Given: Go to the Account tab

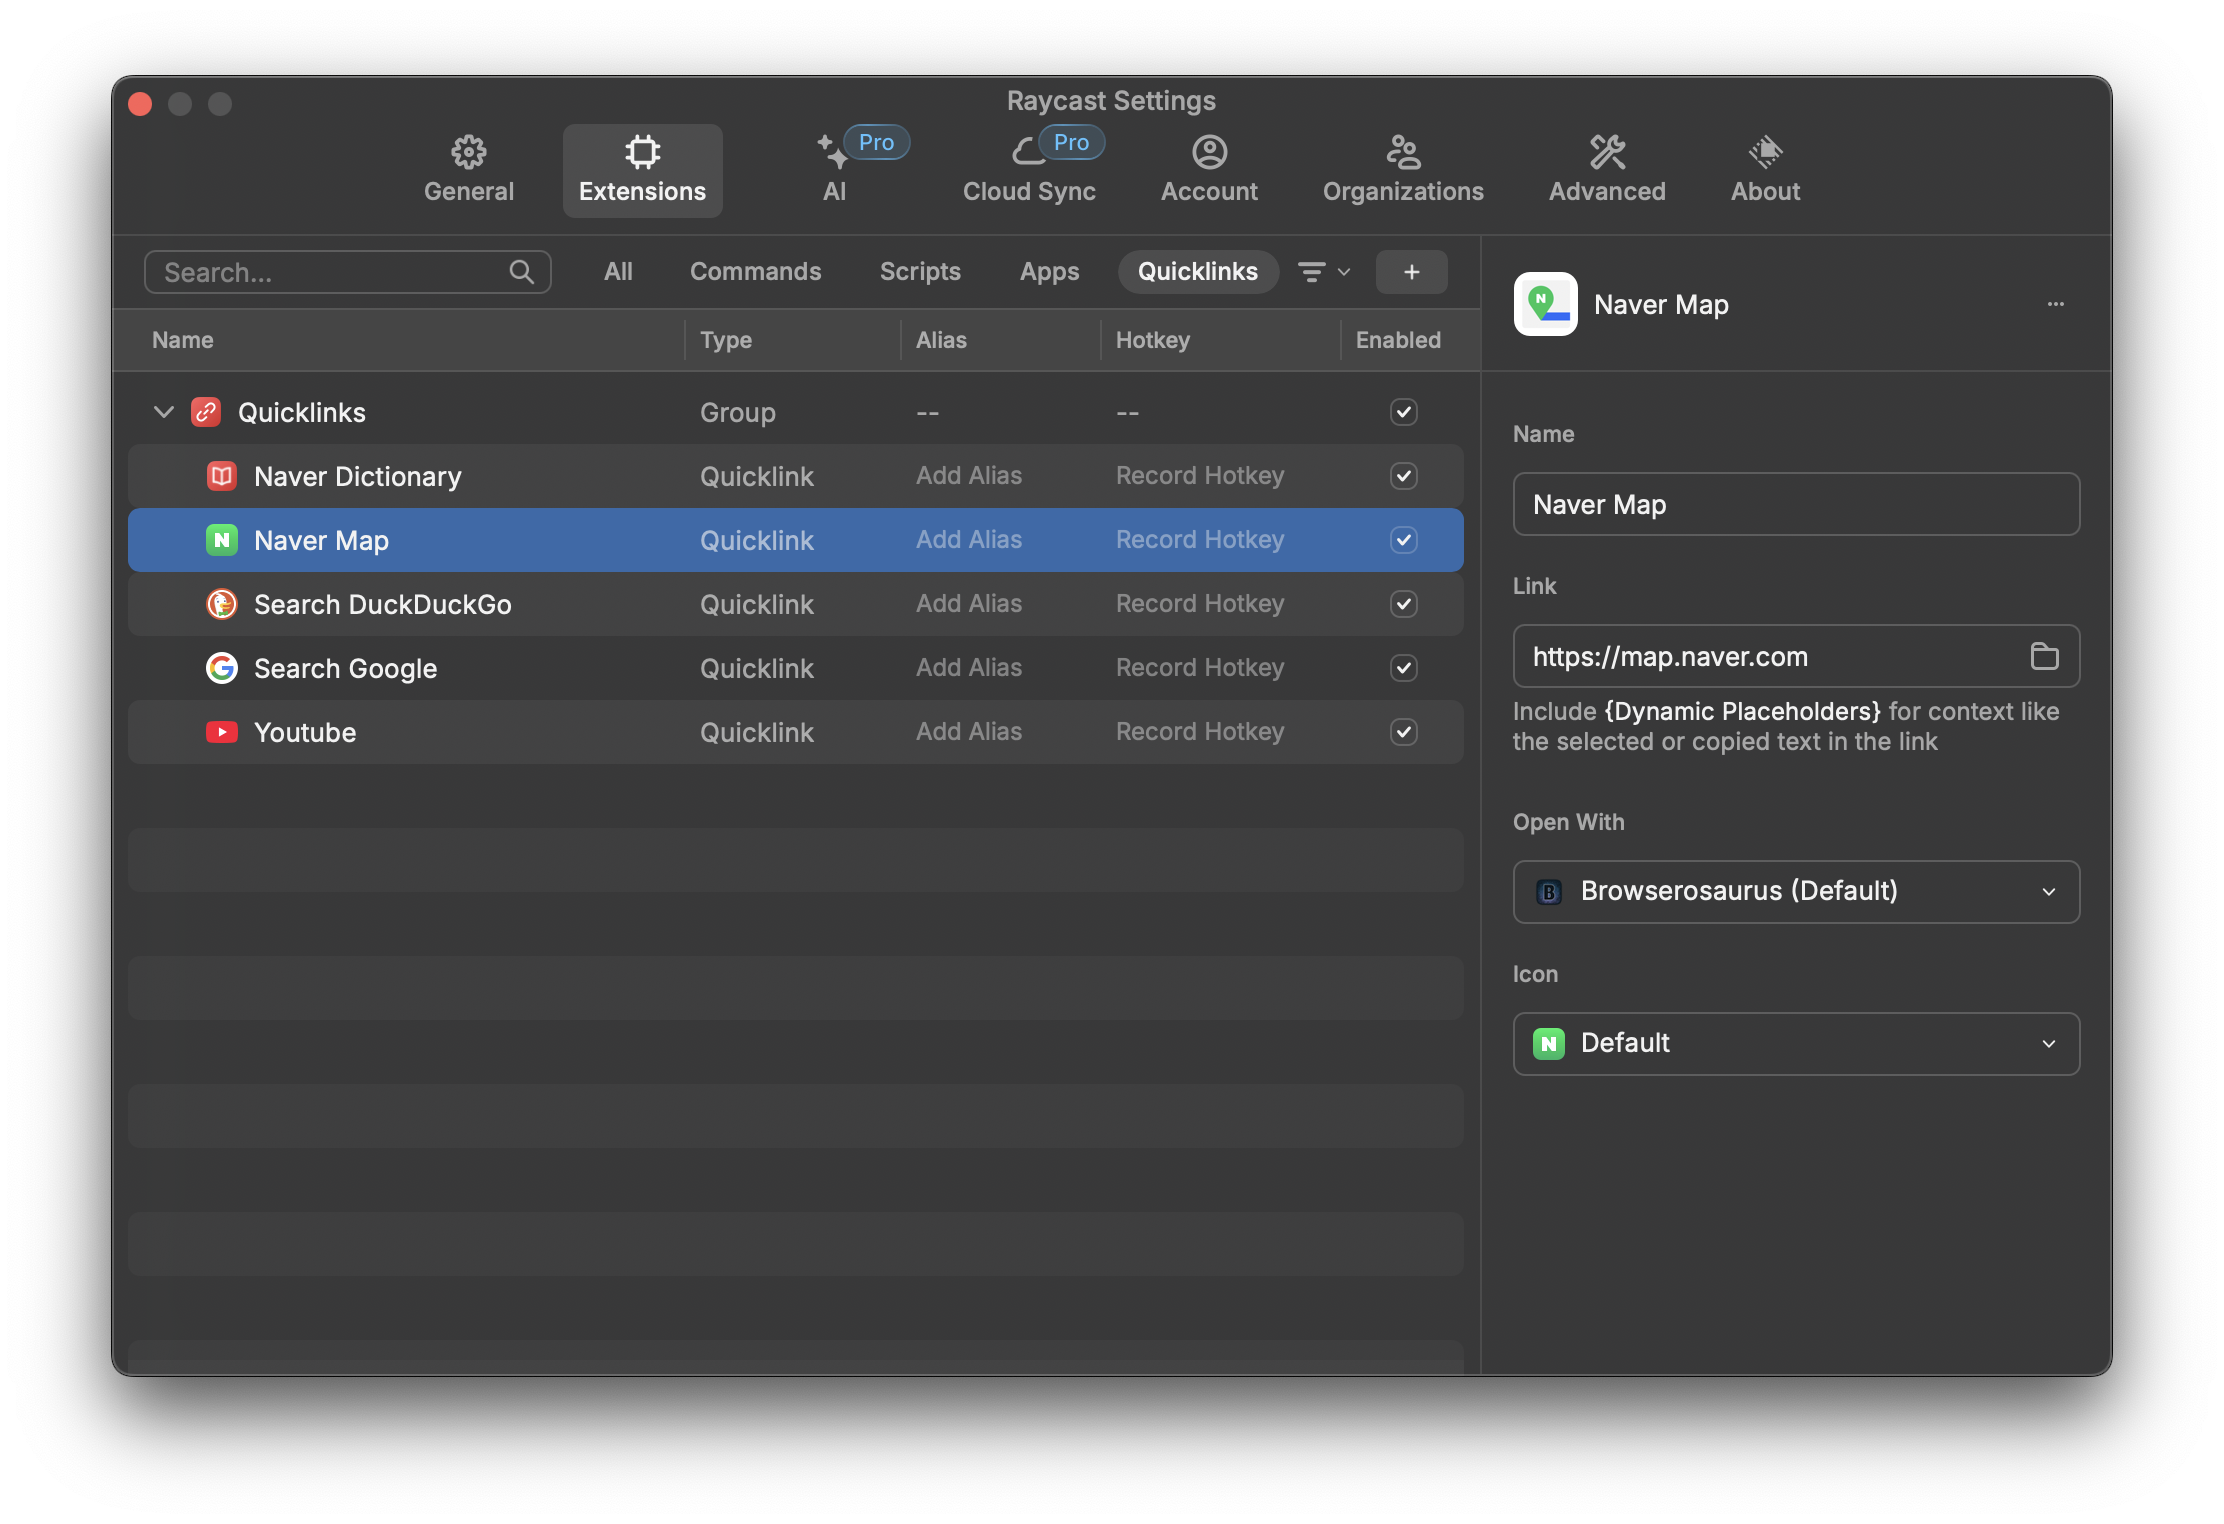Looking at the screenshot, I should click(x=1209, y=170).
